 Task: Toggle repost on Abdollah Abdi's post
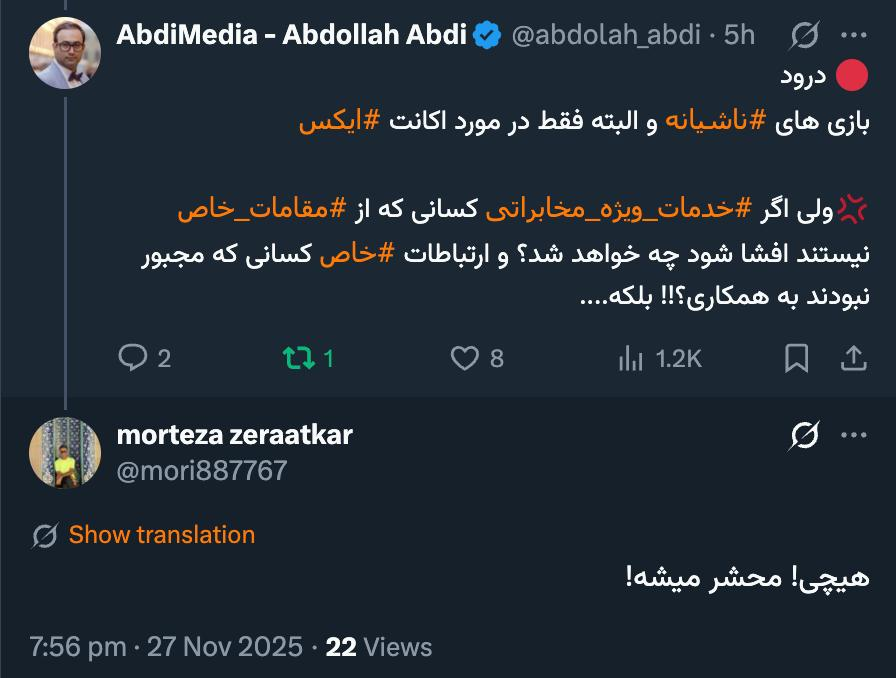296,357
